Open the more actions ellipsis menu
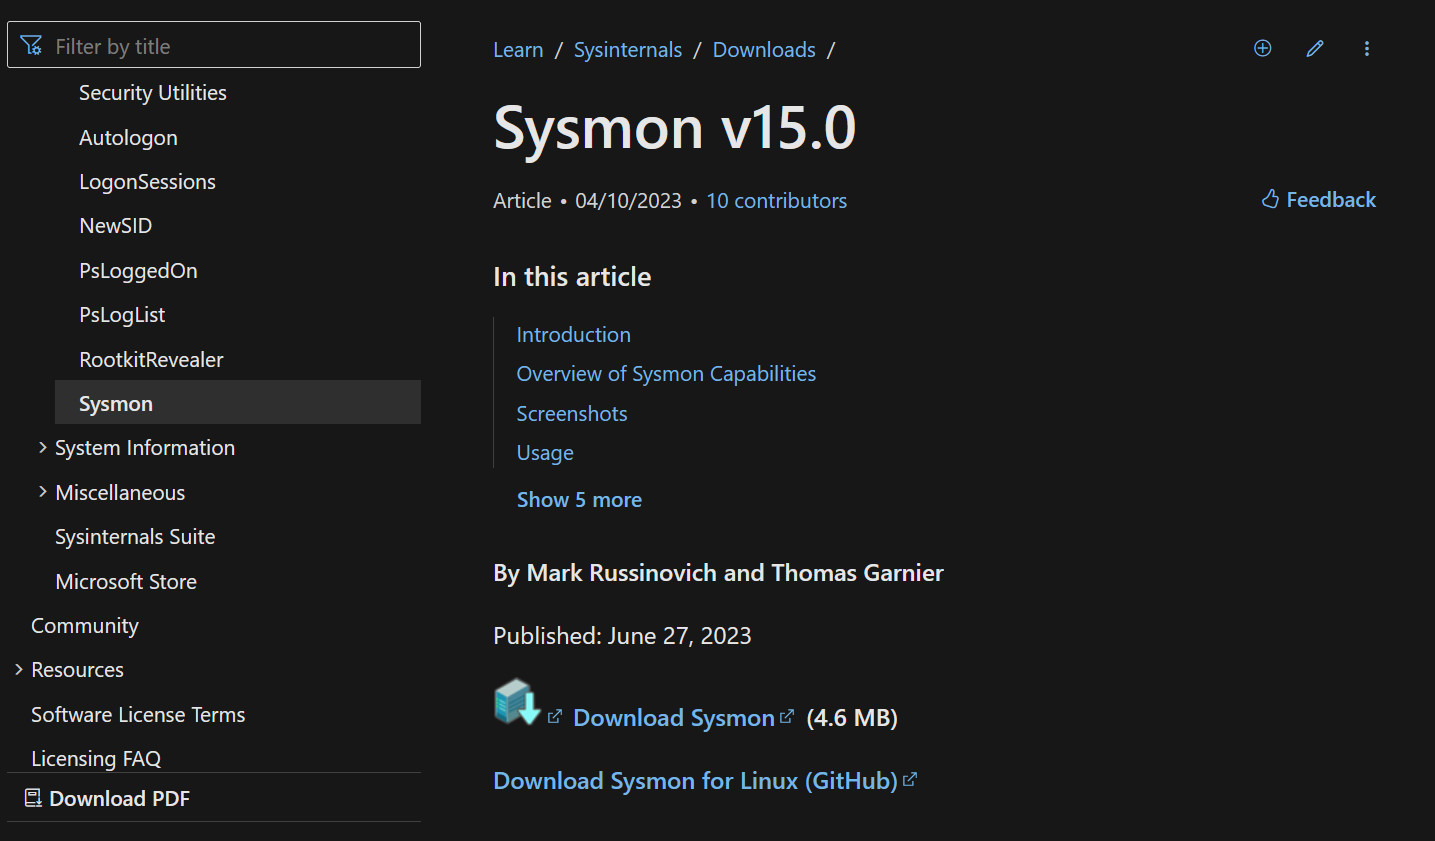The width and height of the screenshot is (1435, 841). (1366, 48)
